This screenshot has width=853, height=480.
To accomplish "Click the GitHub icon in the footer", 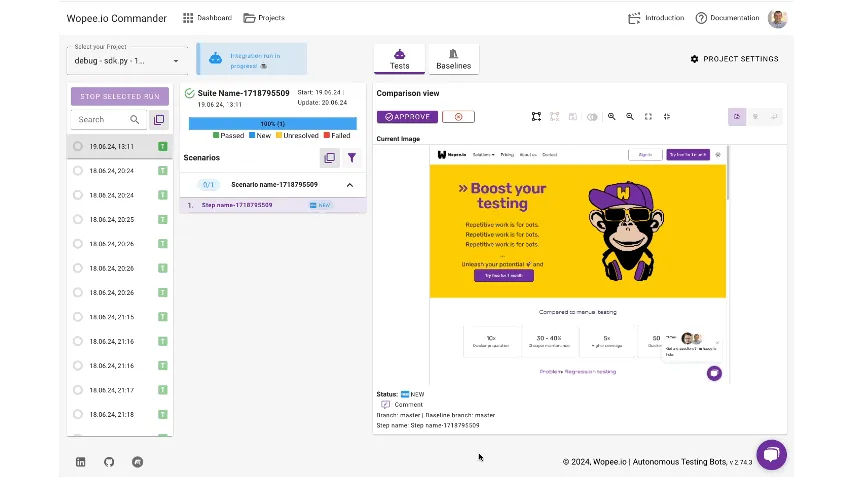I will [109, 462].
